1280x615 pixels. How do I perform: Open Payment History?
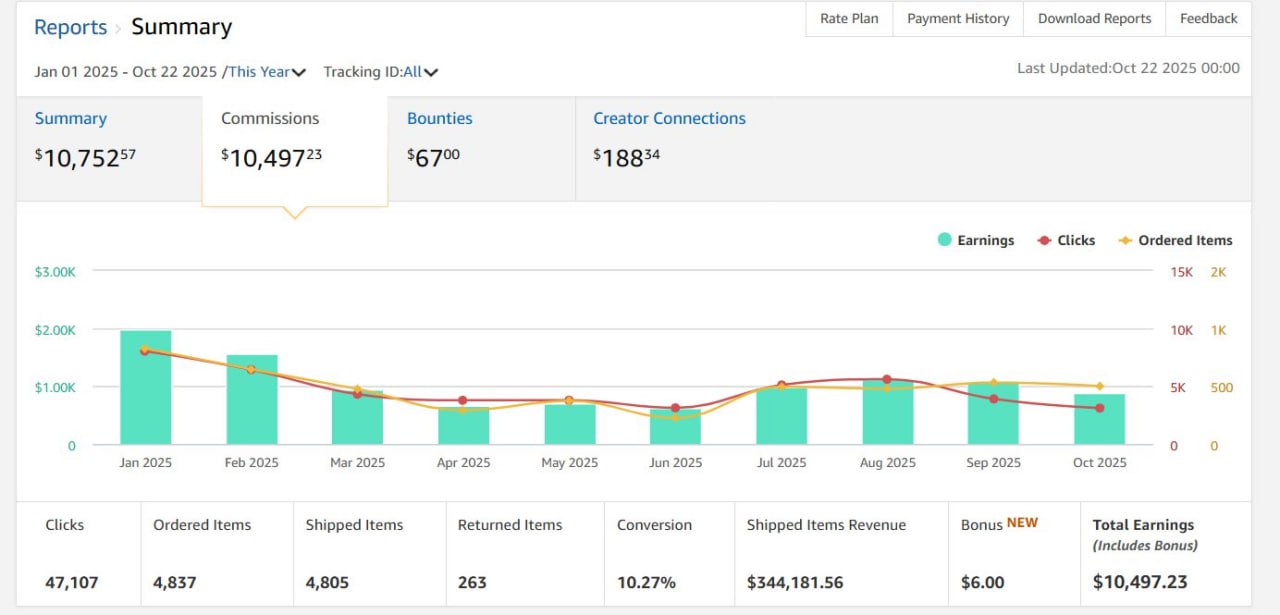(x=958, y=19)
